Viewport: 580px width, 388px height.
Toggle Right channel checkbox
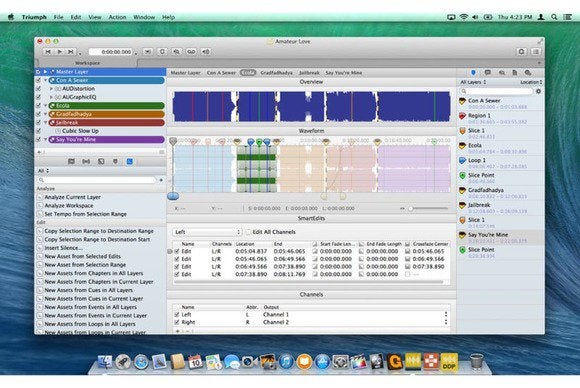pyautogui.click(x=177, y=322)
